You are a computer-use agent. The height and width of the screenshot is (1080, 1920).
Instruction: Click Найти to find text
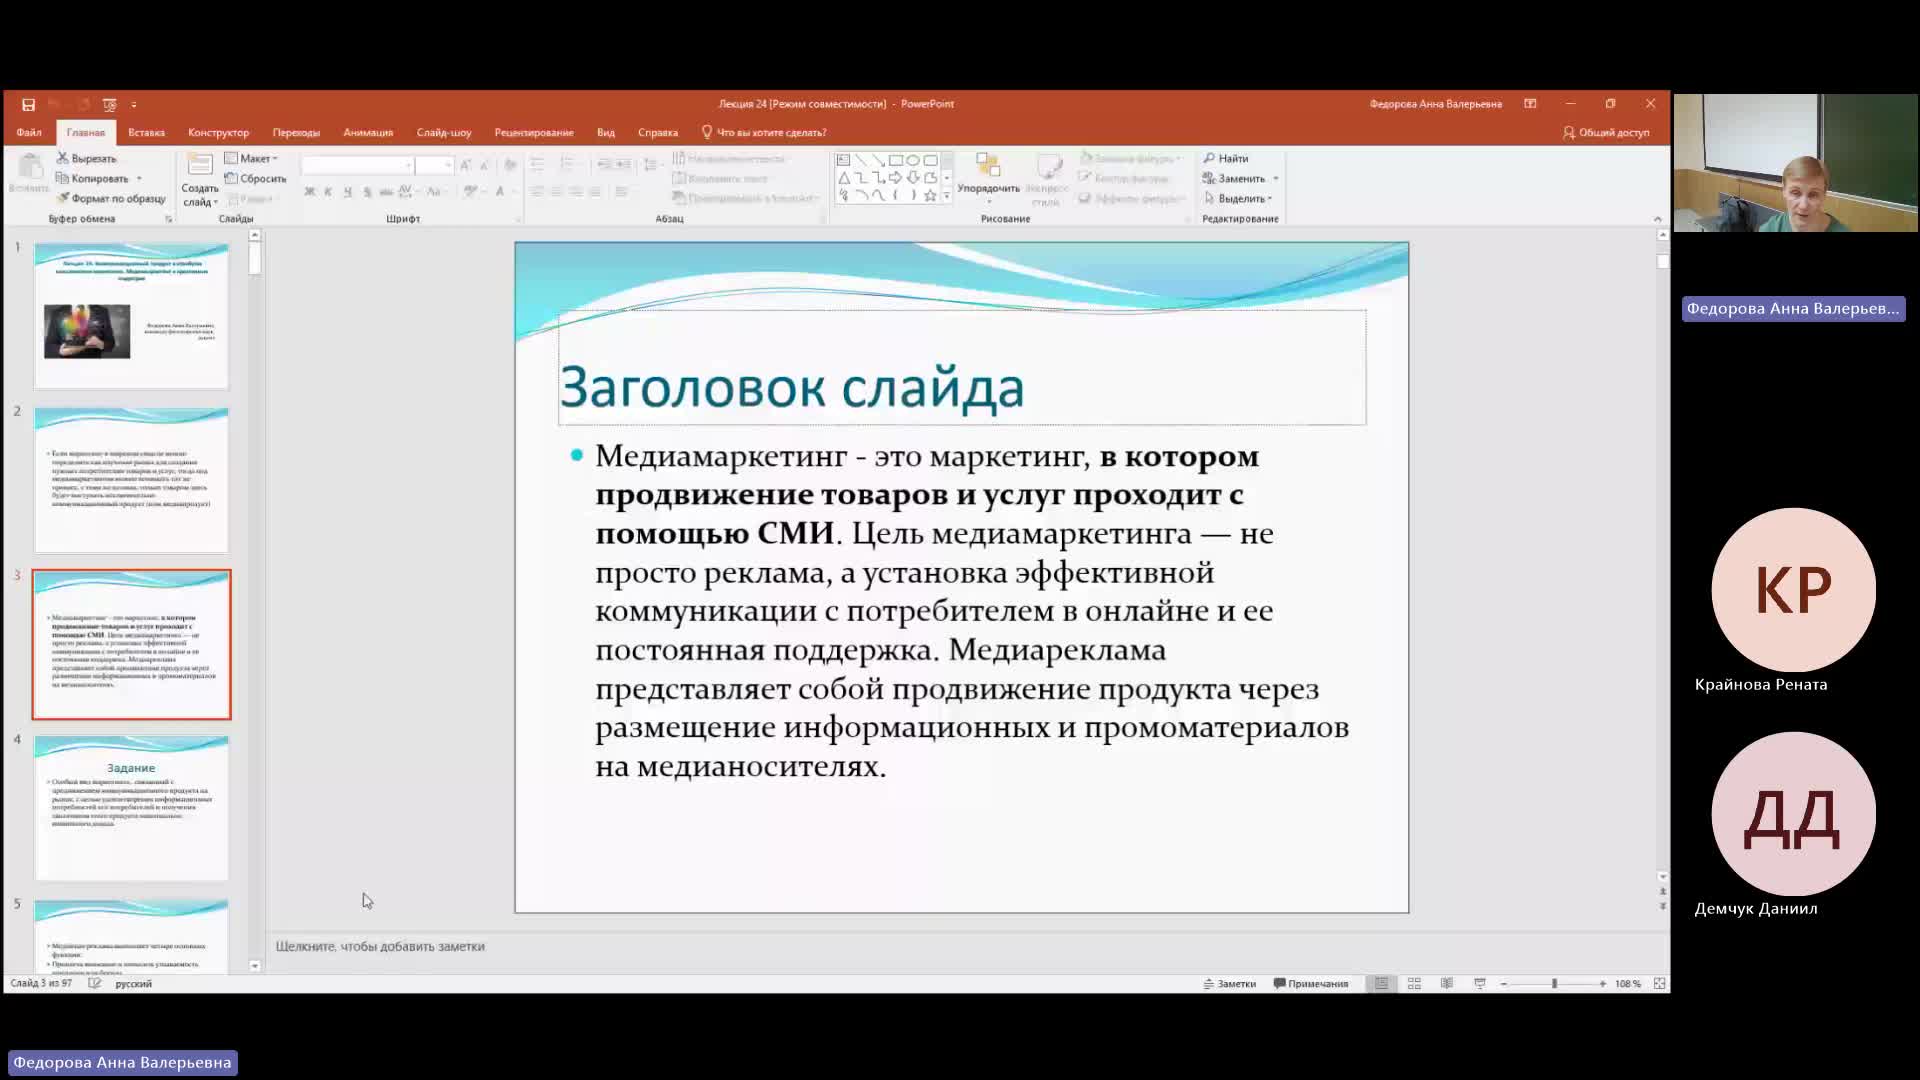[1226, 158]
